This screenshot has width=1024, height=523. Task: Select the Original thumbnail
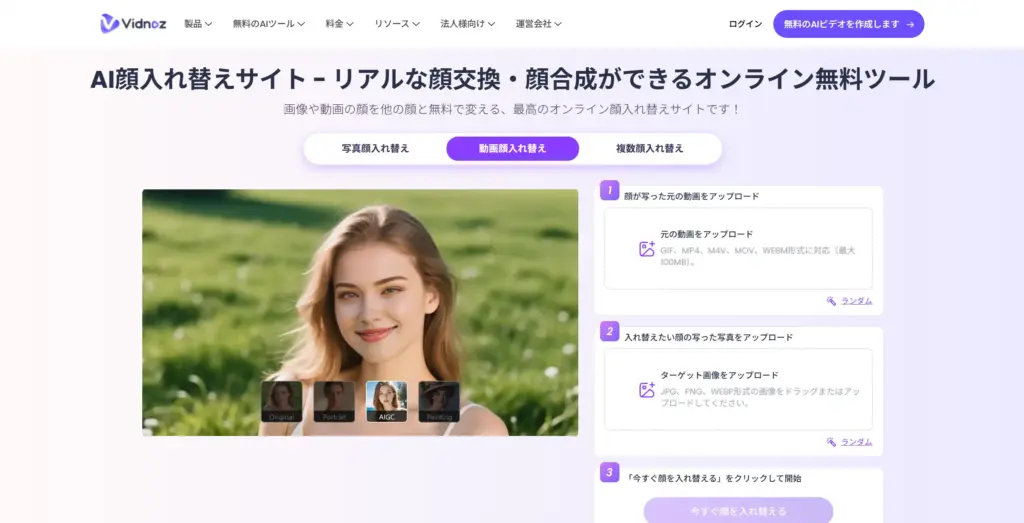(x=281, y=402)
